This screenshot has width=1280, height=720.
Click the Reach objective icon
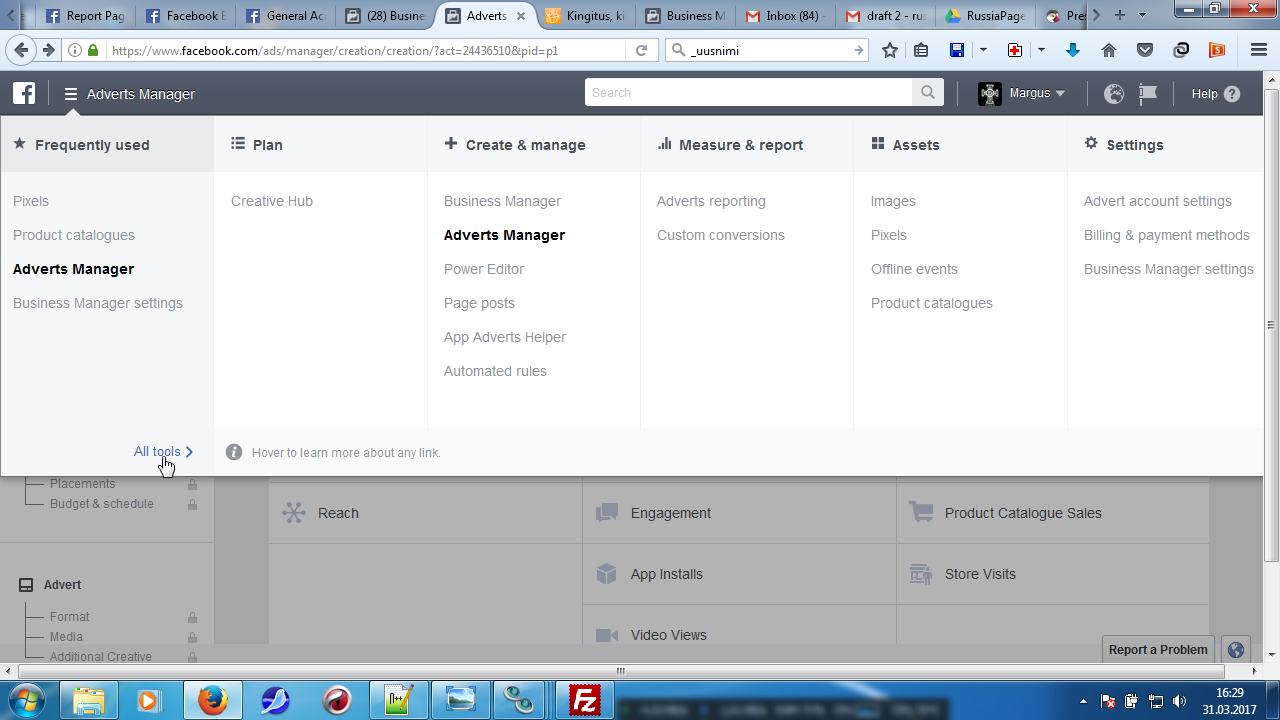click(293, 513)
